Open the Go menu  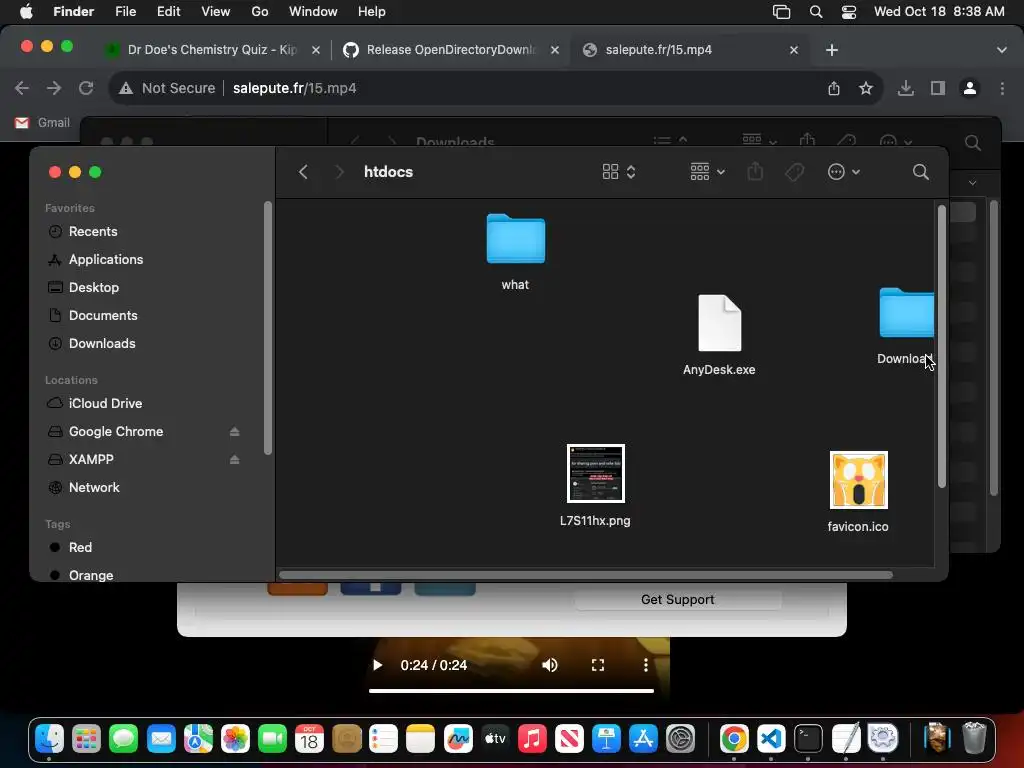pyautogui.click(x=260, y=12)
